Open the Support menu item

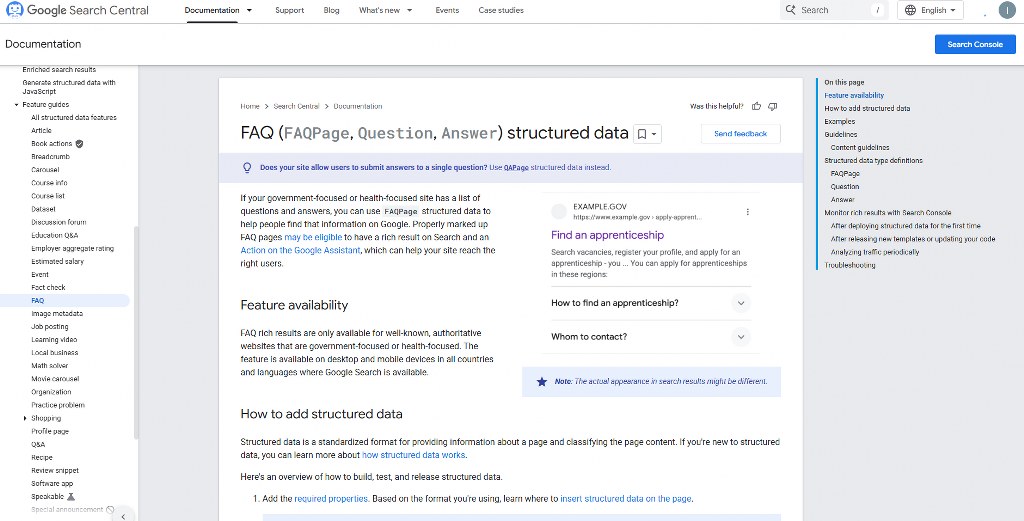pyautogui.click(x=289, y=10)
